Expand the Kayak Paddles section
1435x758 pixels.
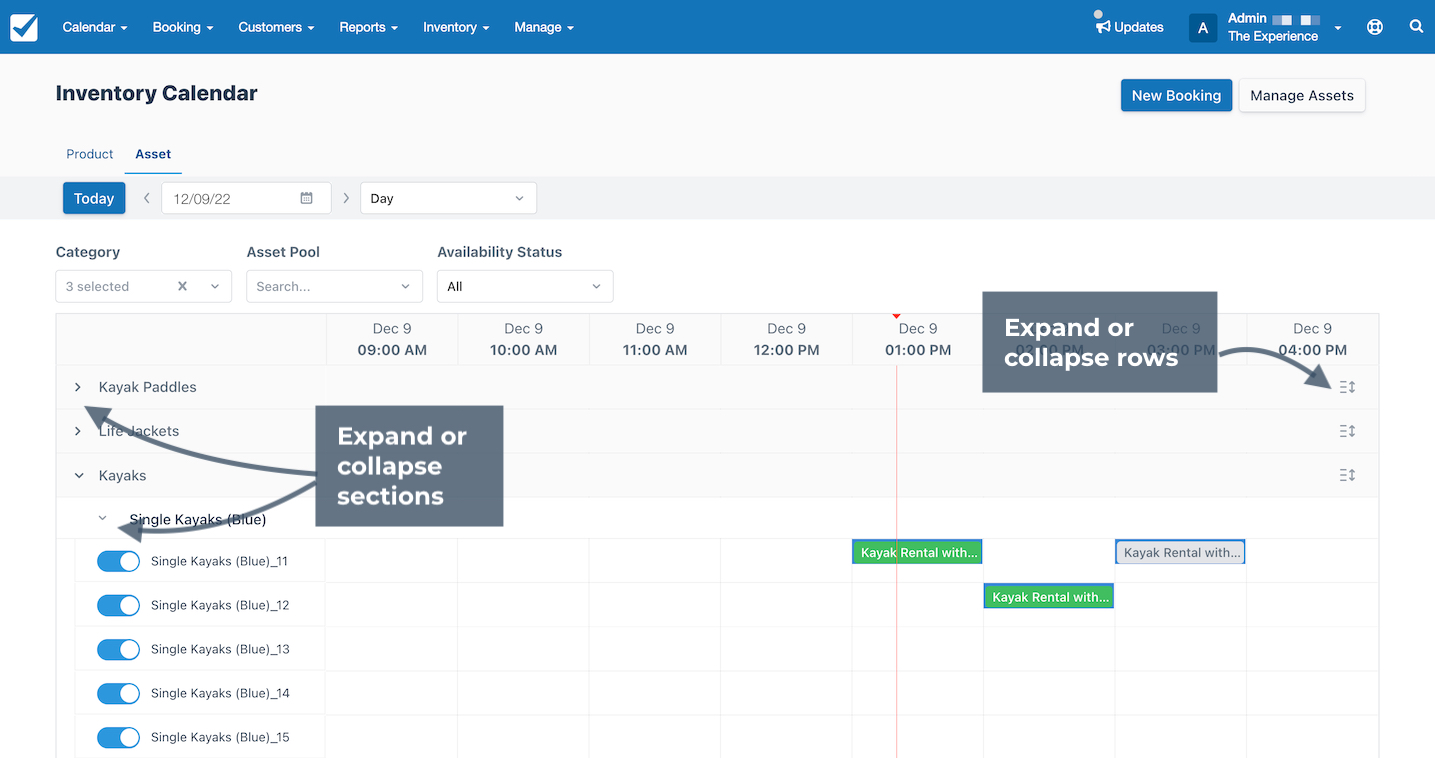78,387
